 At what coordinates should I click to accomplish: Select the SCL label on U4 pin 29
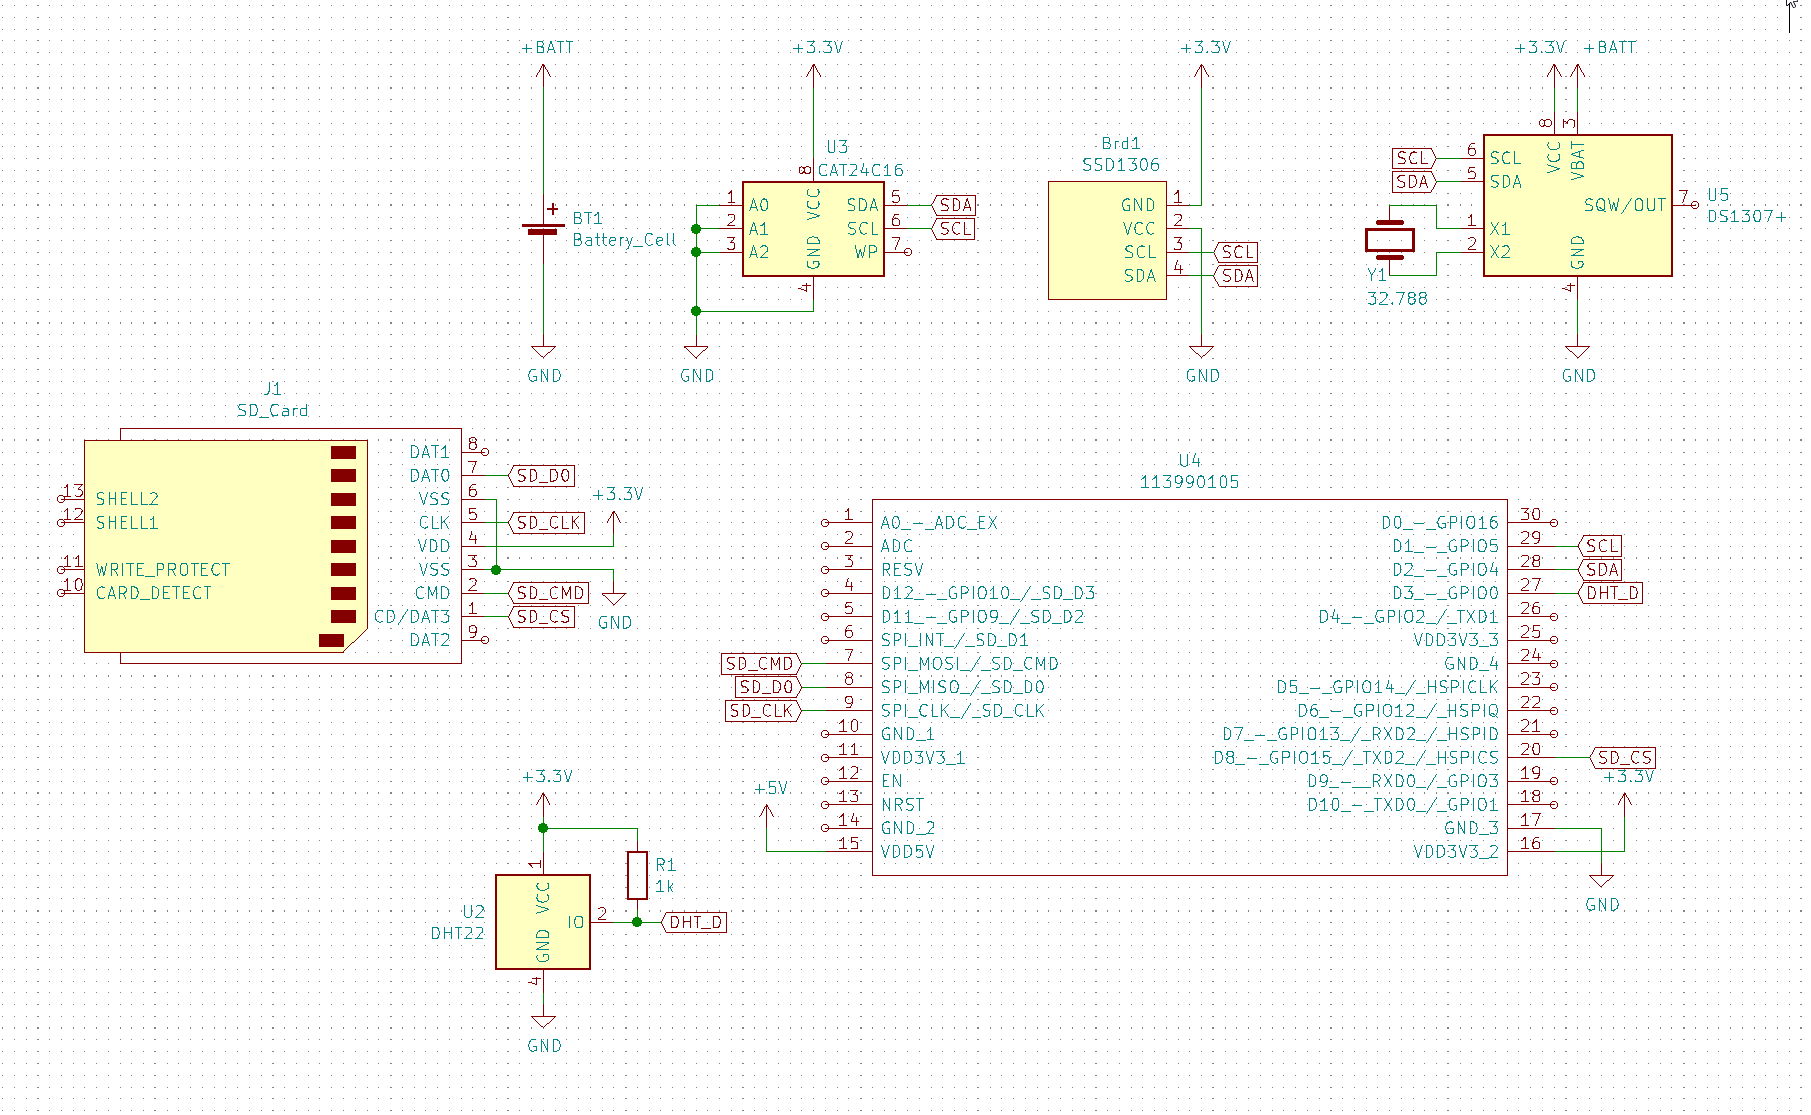point(1599,546)
